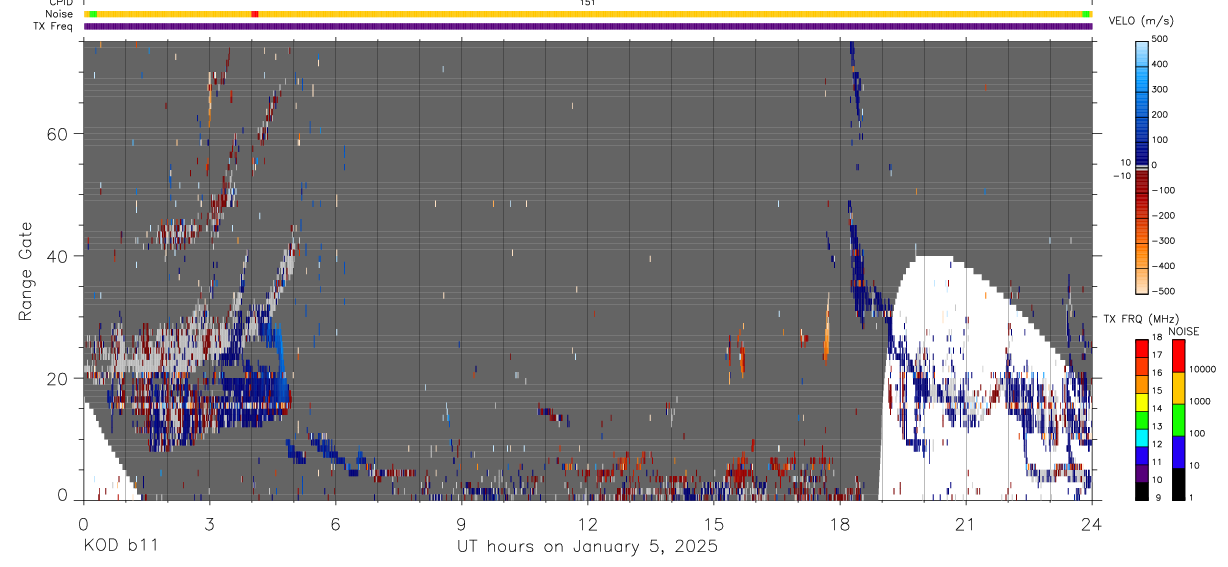Click the x-axis tick label '12'
The width and height of the screenshot is (1228, 567).
tap(587, 523)
